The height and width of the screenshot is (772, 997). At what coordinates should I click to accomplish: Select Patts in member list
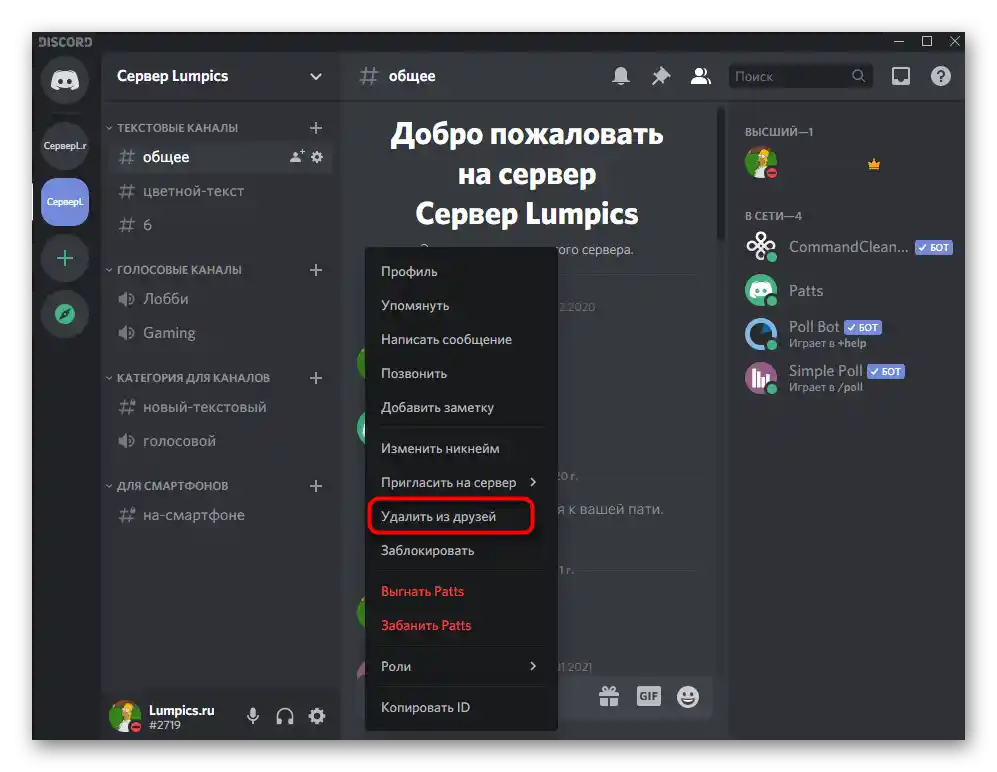[849, 291]
